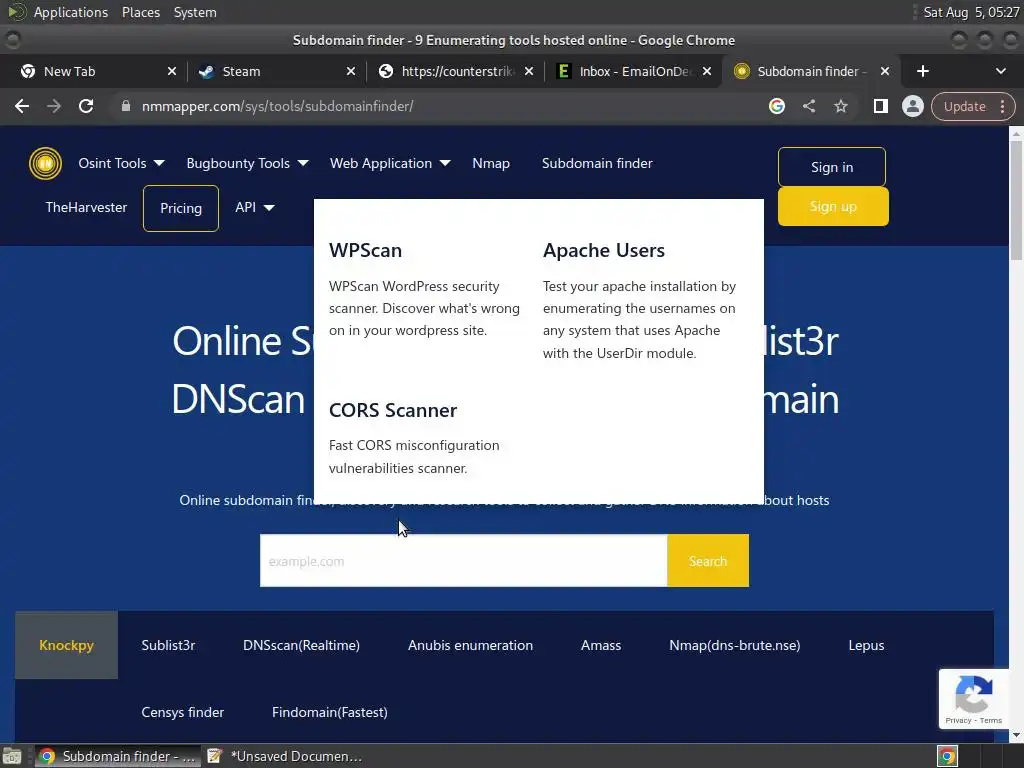Select the Censys finder tab
Viewport: 1024px width, 768px height.
point(183,712)
